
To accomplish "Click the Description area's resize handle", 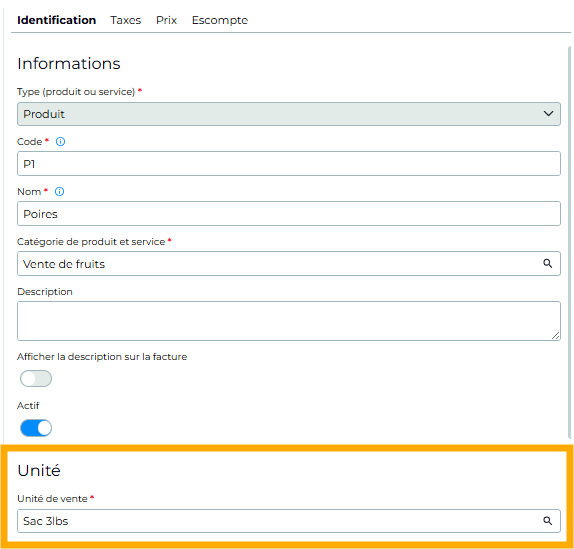I will 555,336.
